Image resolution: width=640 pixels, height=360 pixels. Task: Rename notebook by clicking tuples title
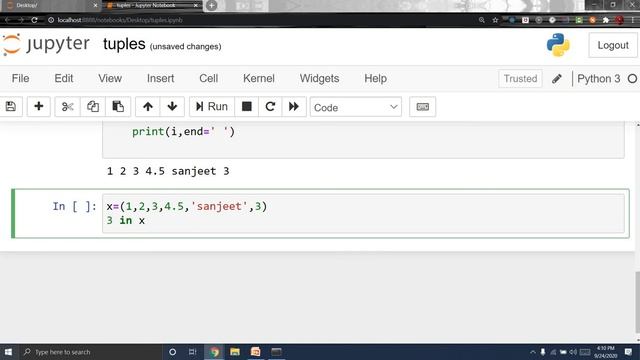pos(124,44)
